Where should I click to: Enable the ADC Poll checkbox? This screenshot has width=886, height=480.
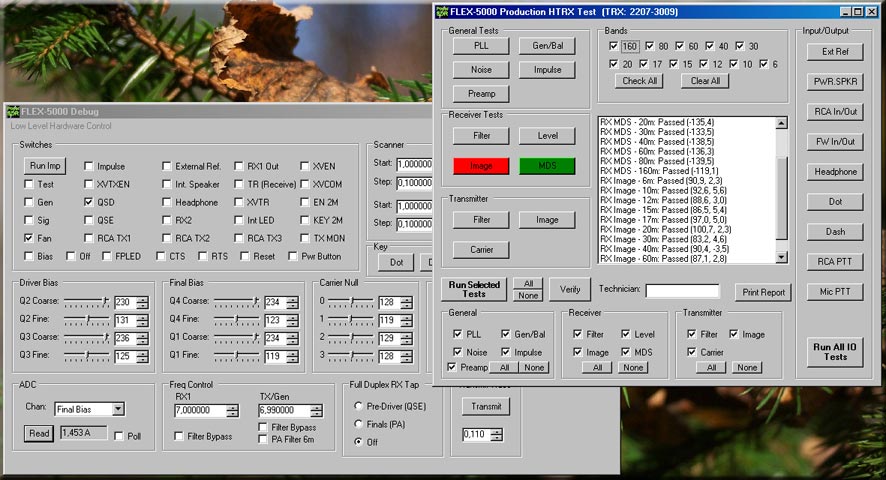point(119,436)
